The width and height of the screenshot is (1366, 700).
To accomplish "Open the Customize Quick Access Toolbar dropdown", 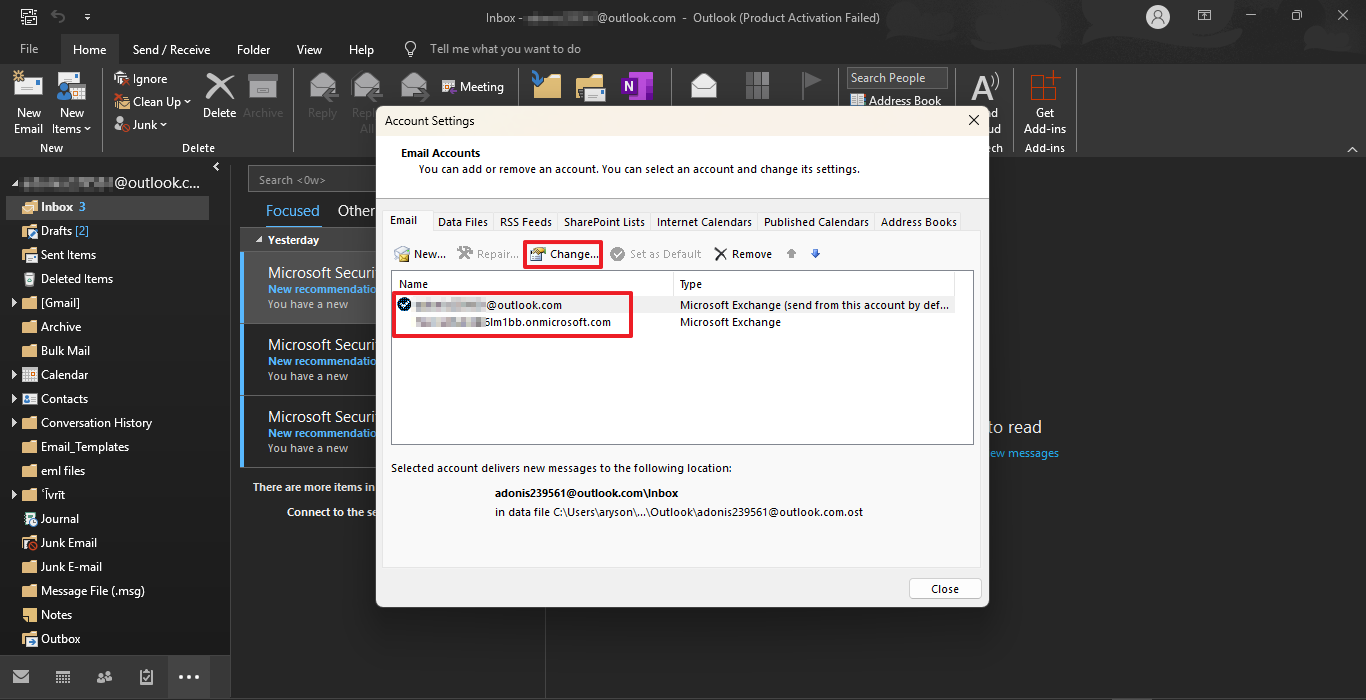I will click(87, 17).
